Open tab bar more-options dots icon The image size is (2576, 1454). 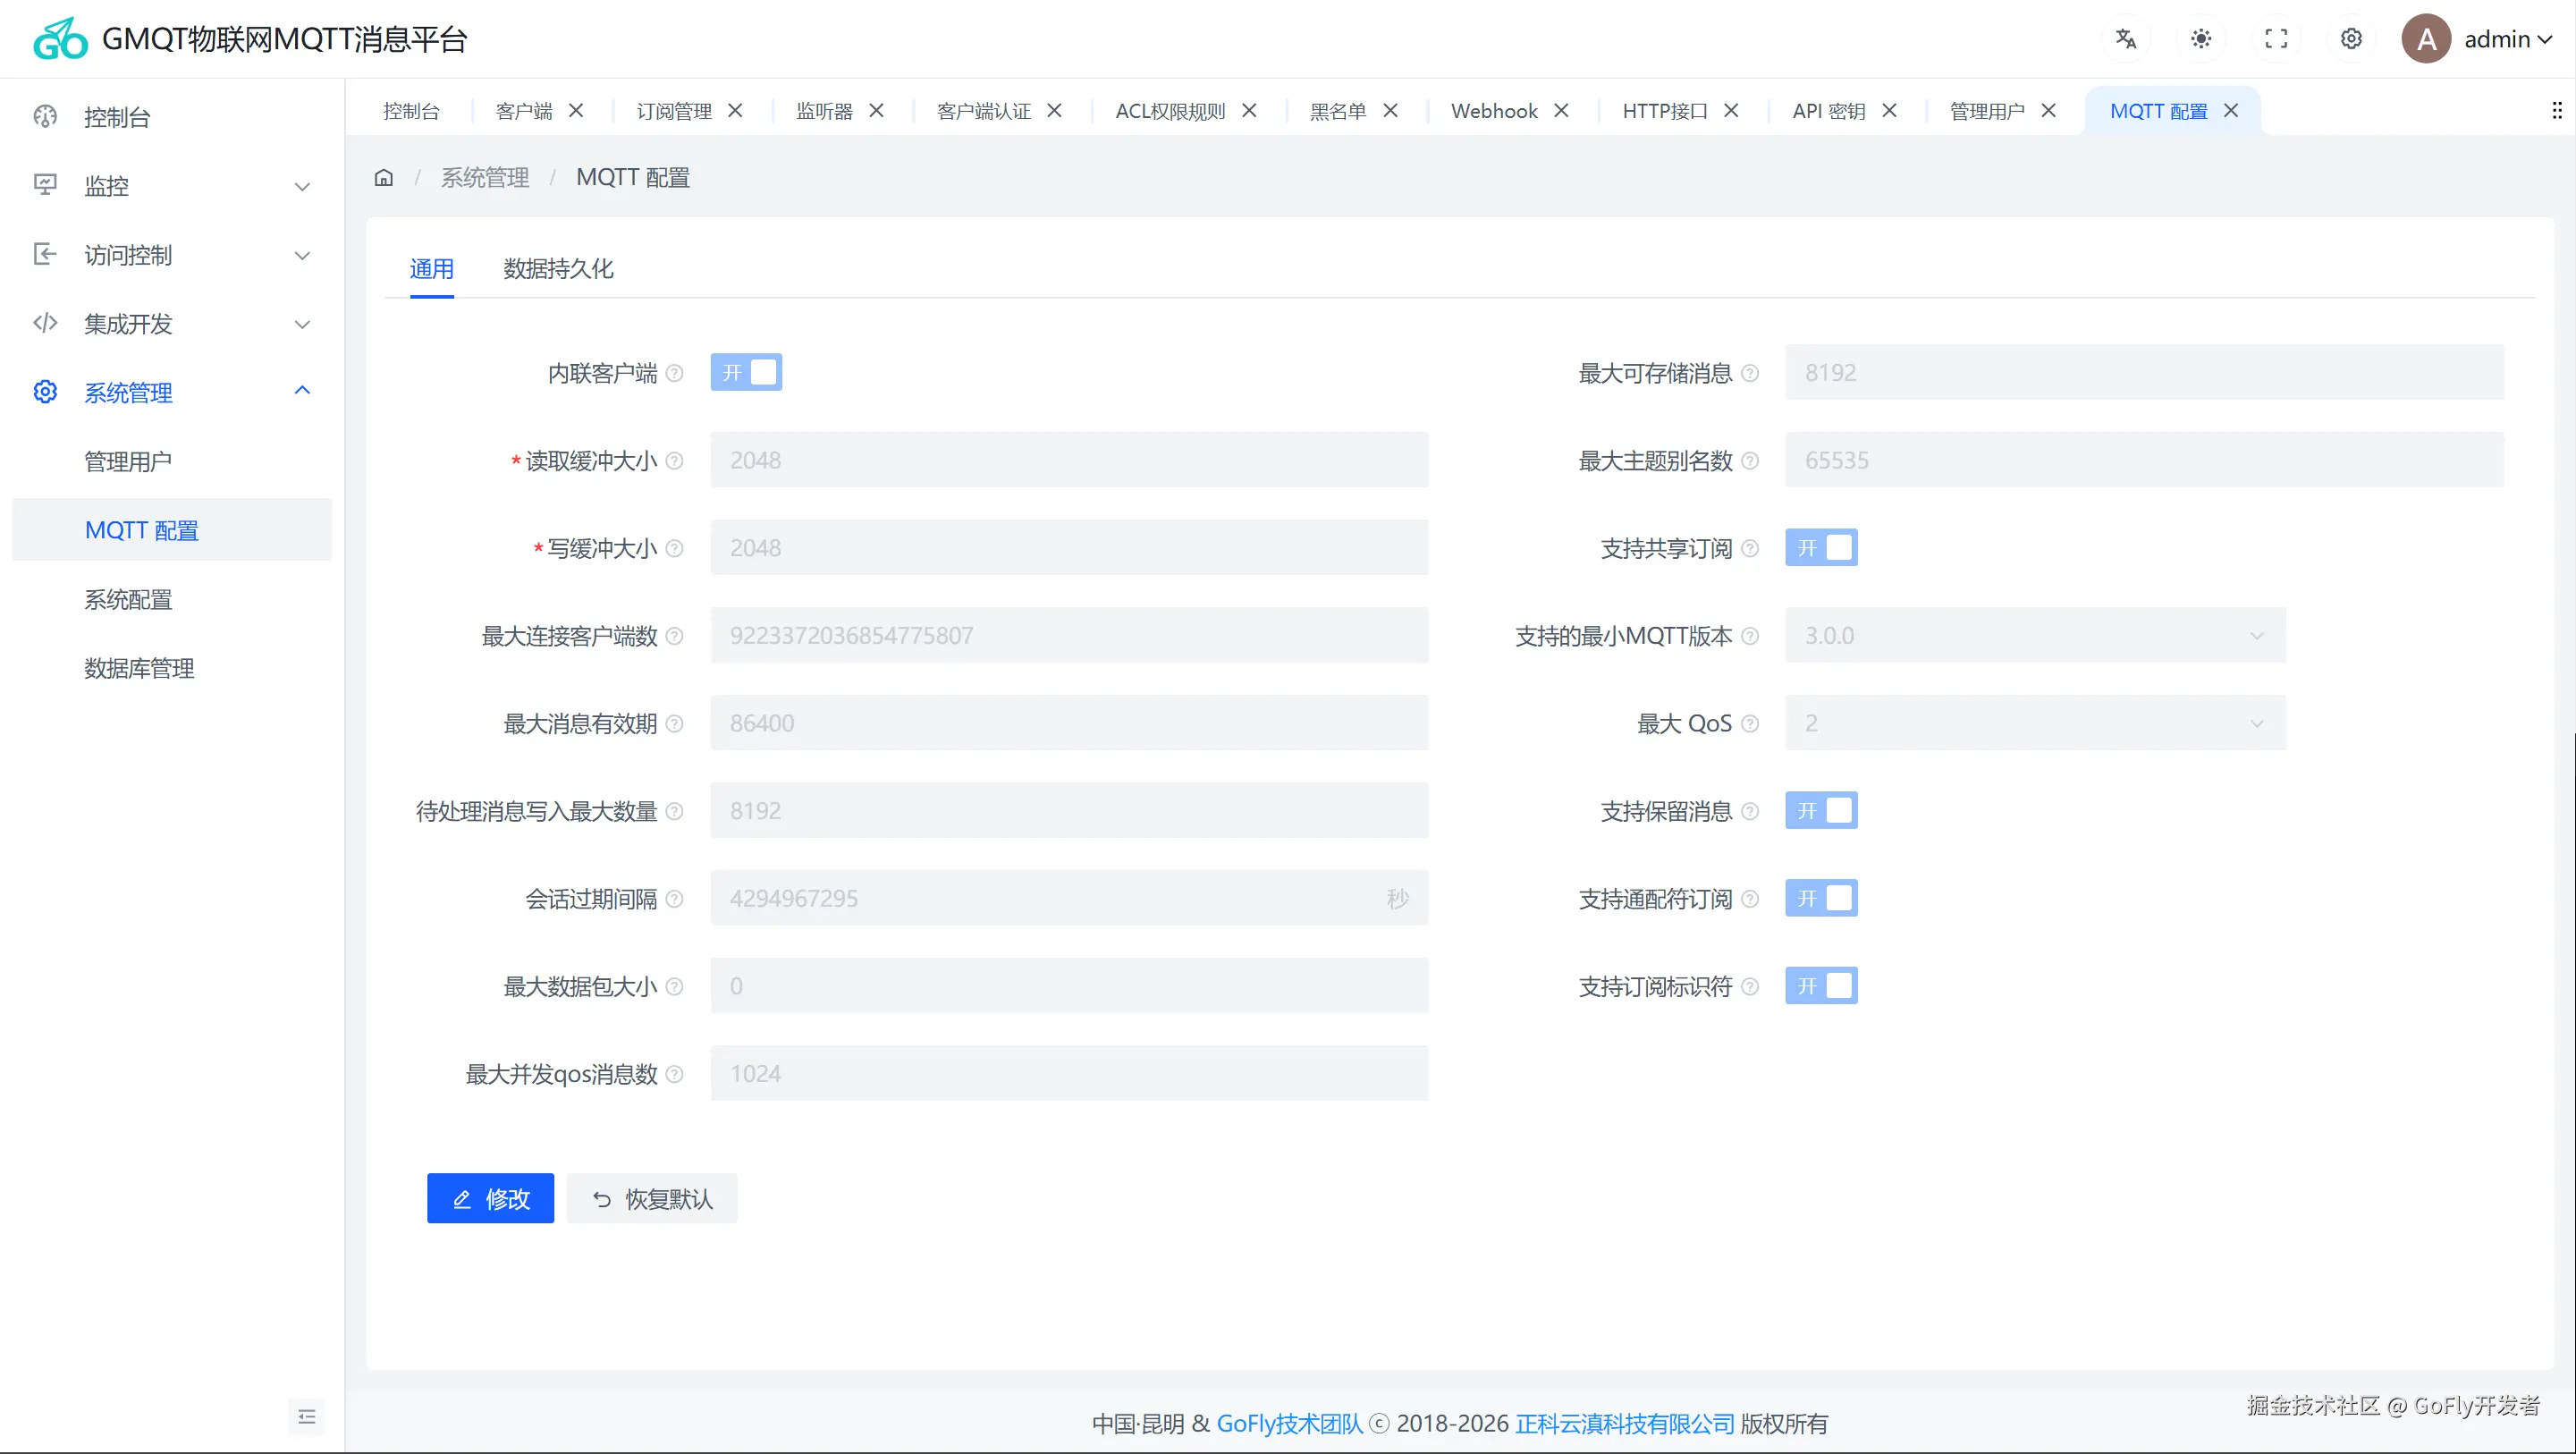coord(2557,110)
